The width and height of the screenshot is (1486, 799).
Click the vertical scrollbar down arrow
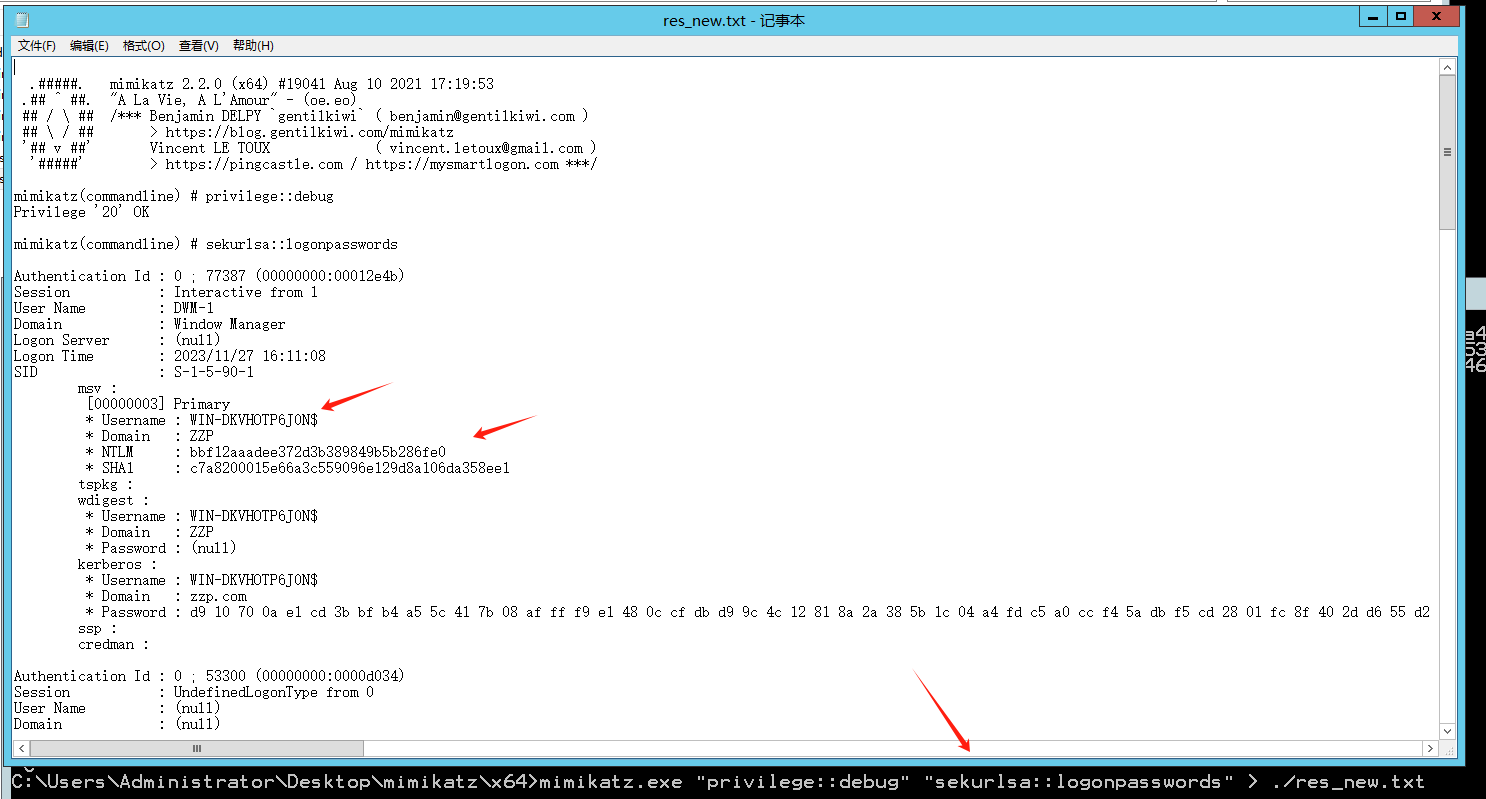pyautogui.click(x=1447, y=732)
